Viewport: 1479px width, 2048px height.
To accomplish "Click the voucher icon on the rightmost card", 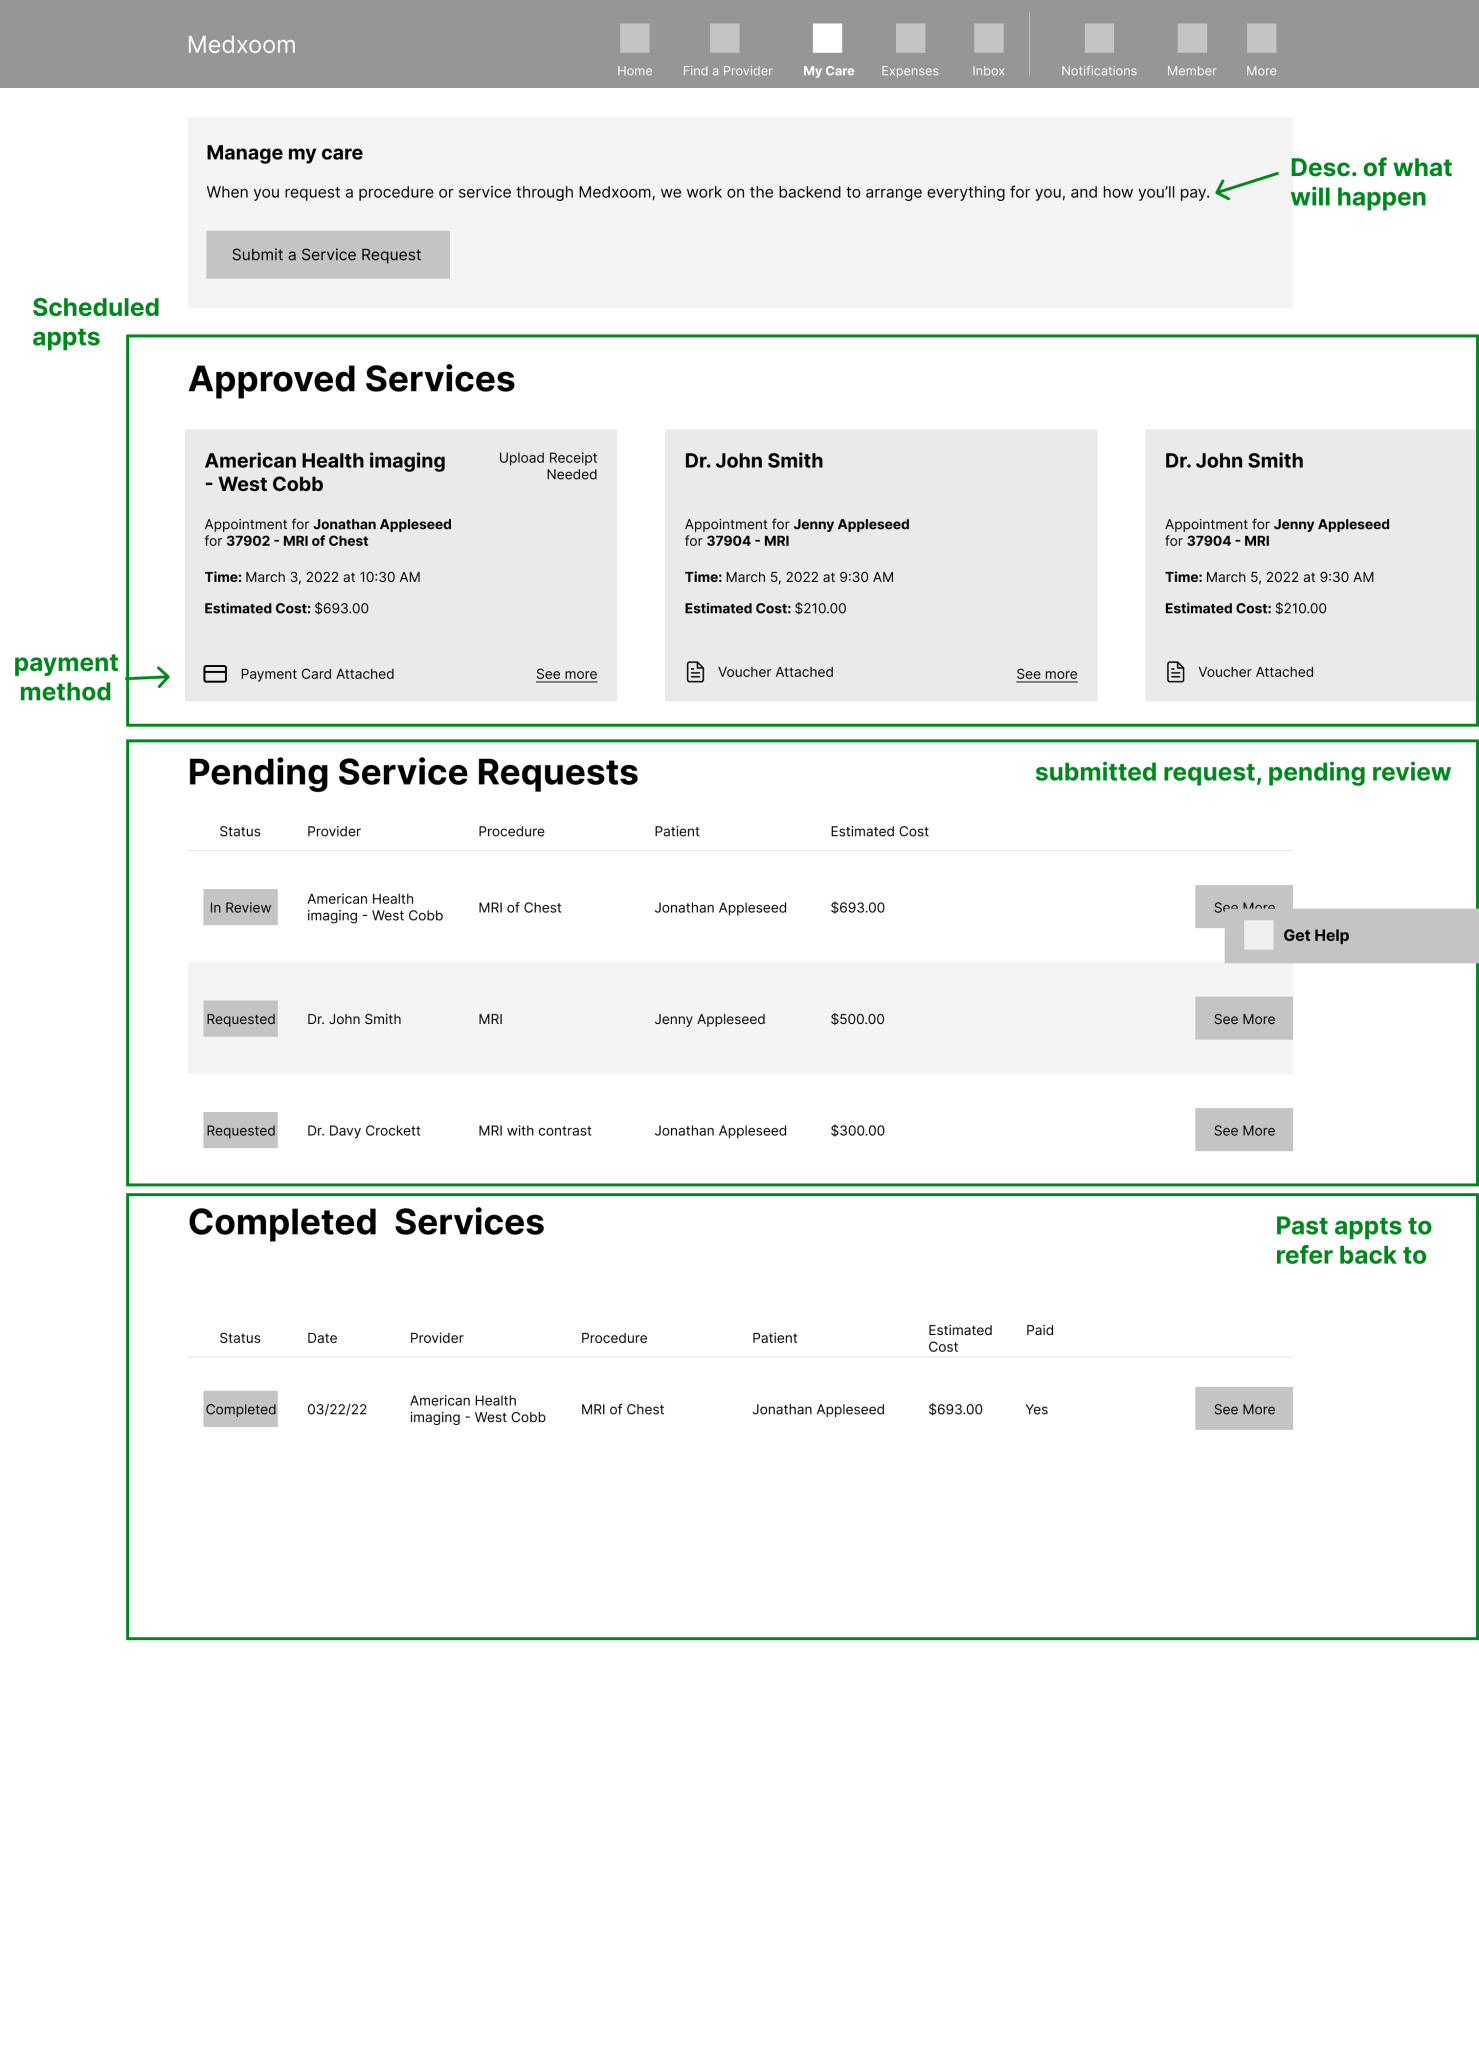I will point(1176,672).
